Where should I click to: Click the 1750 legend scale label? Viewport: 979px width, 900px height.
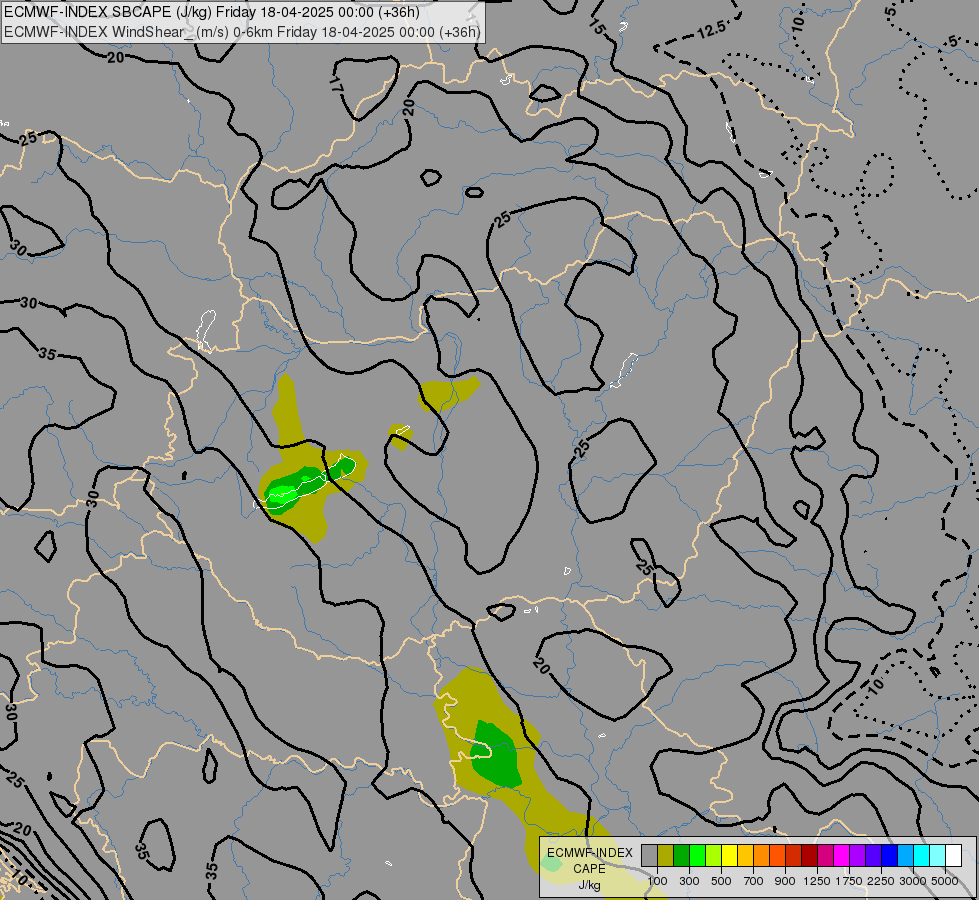[849, 881]
